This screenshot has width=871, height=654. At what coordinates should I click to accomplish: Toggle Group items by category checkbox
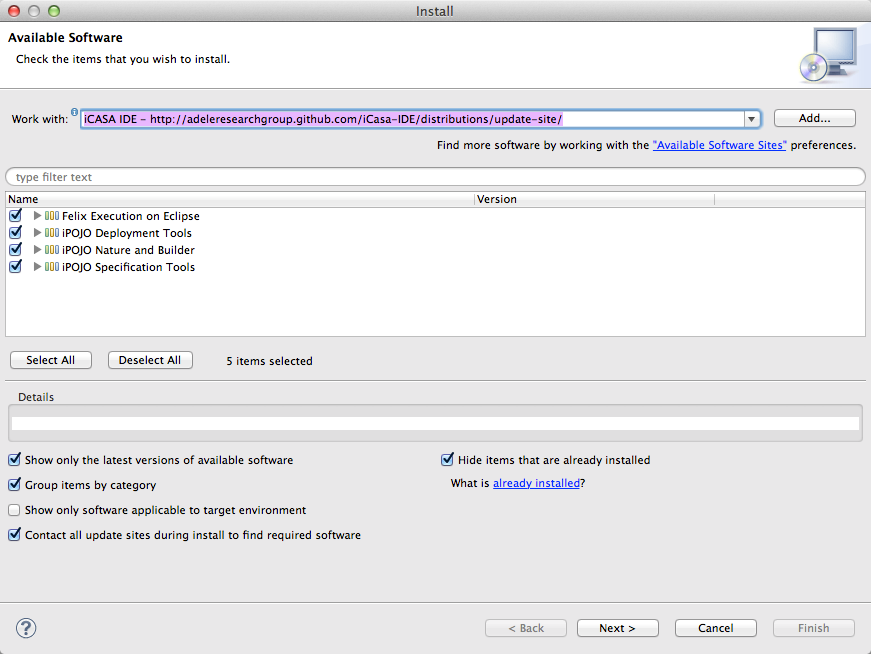coord(15,485)
